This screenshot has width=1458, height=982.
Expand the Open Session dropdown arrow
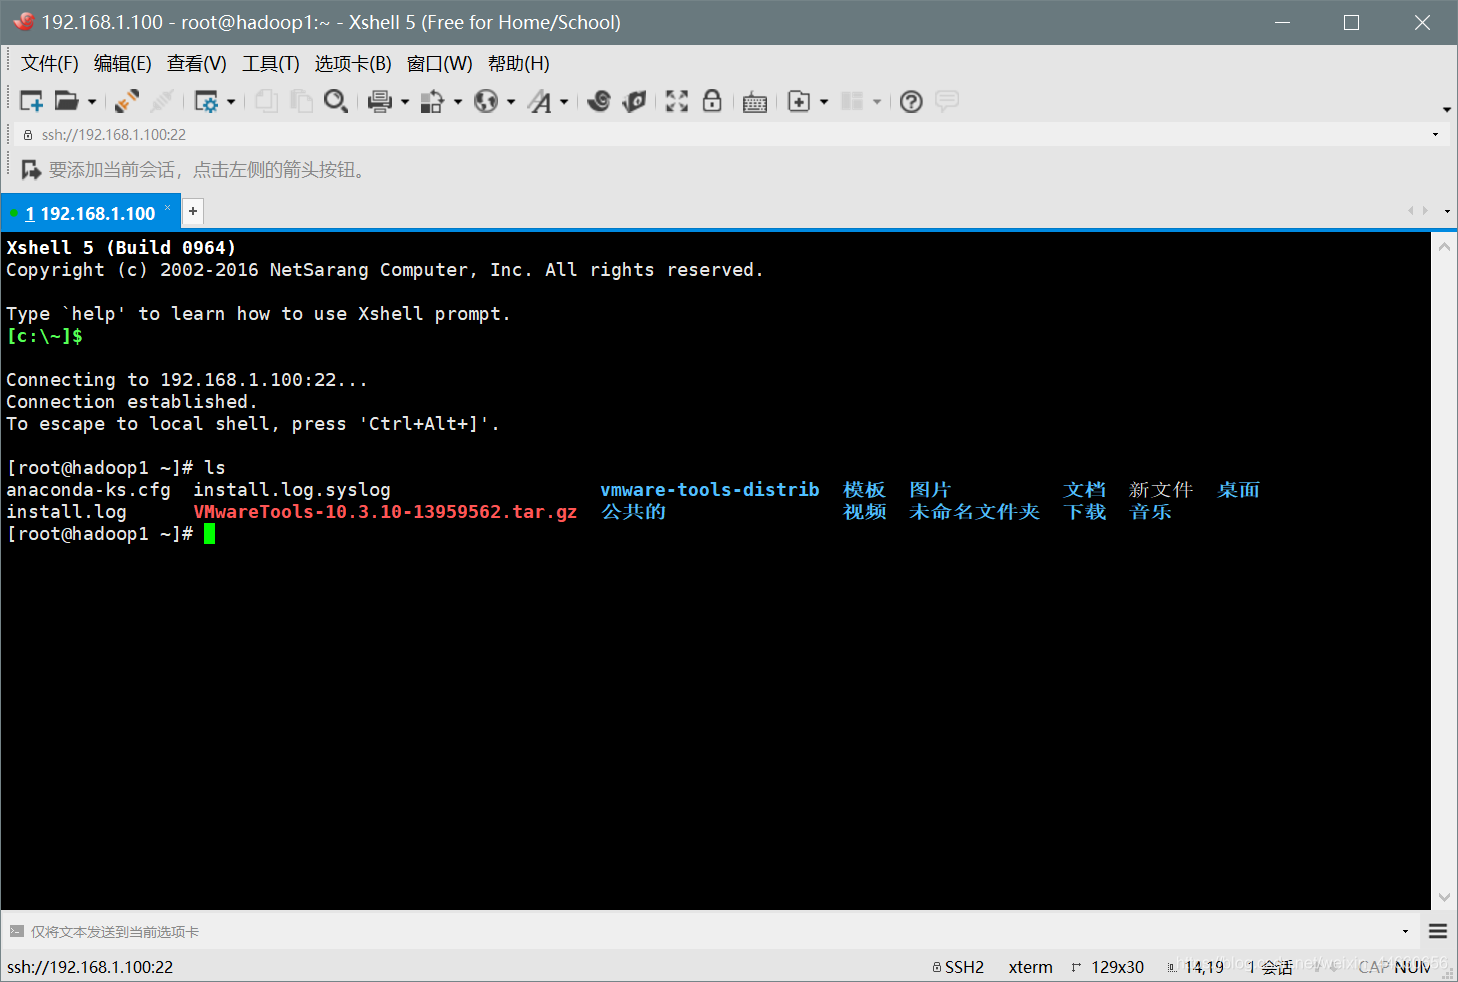[x=92, y=102]
